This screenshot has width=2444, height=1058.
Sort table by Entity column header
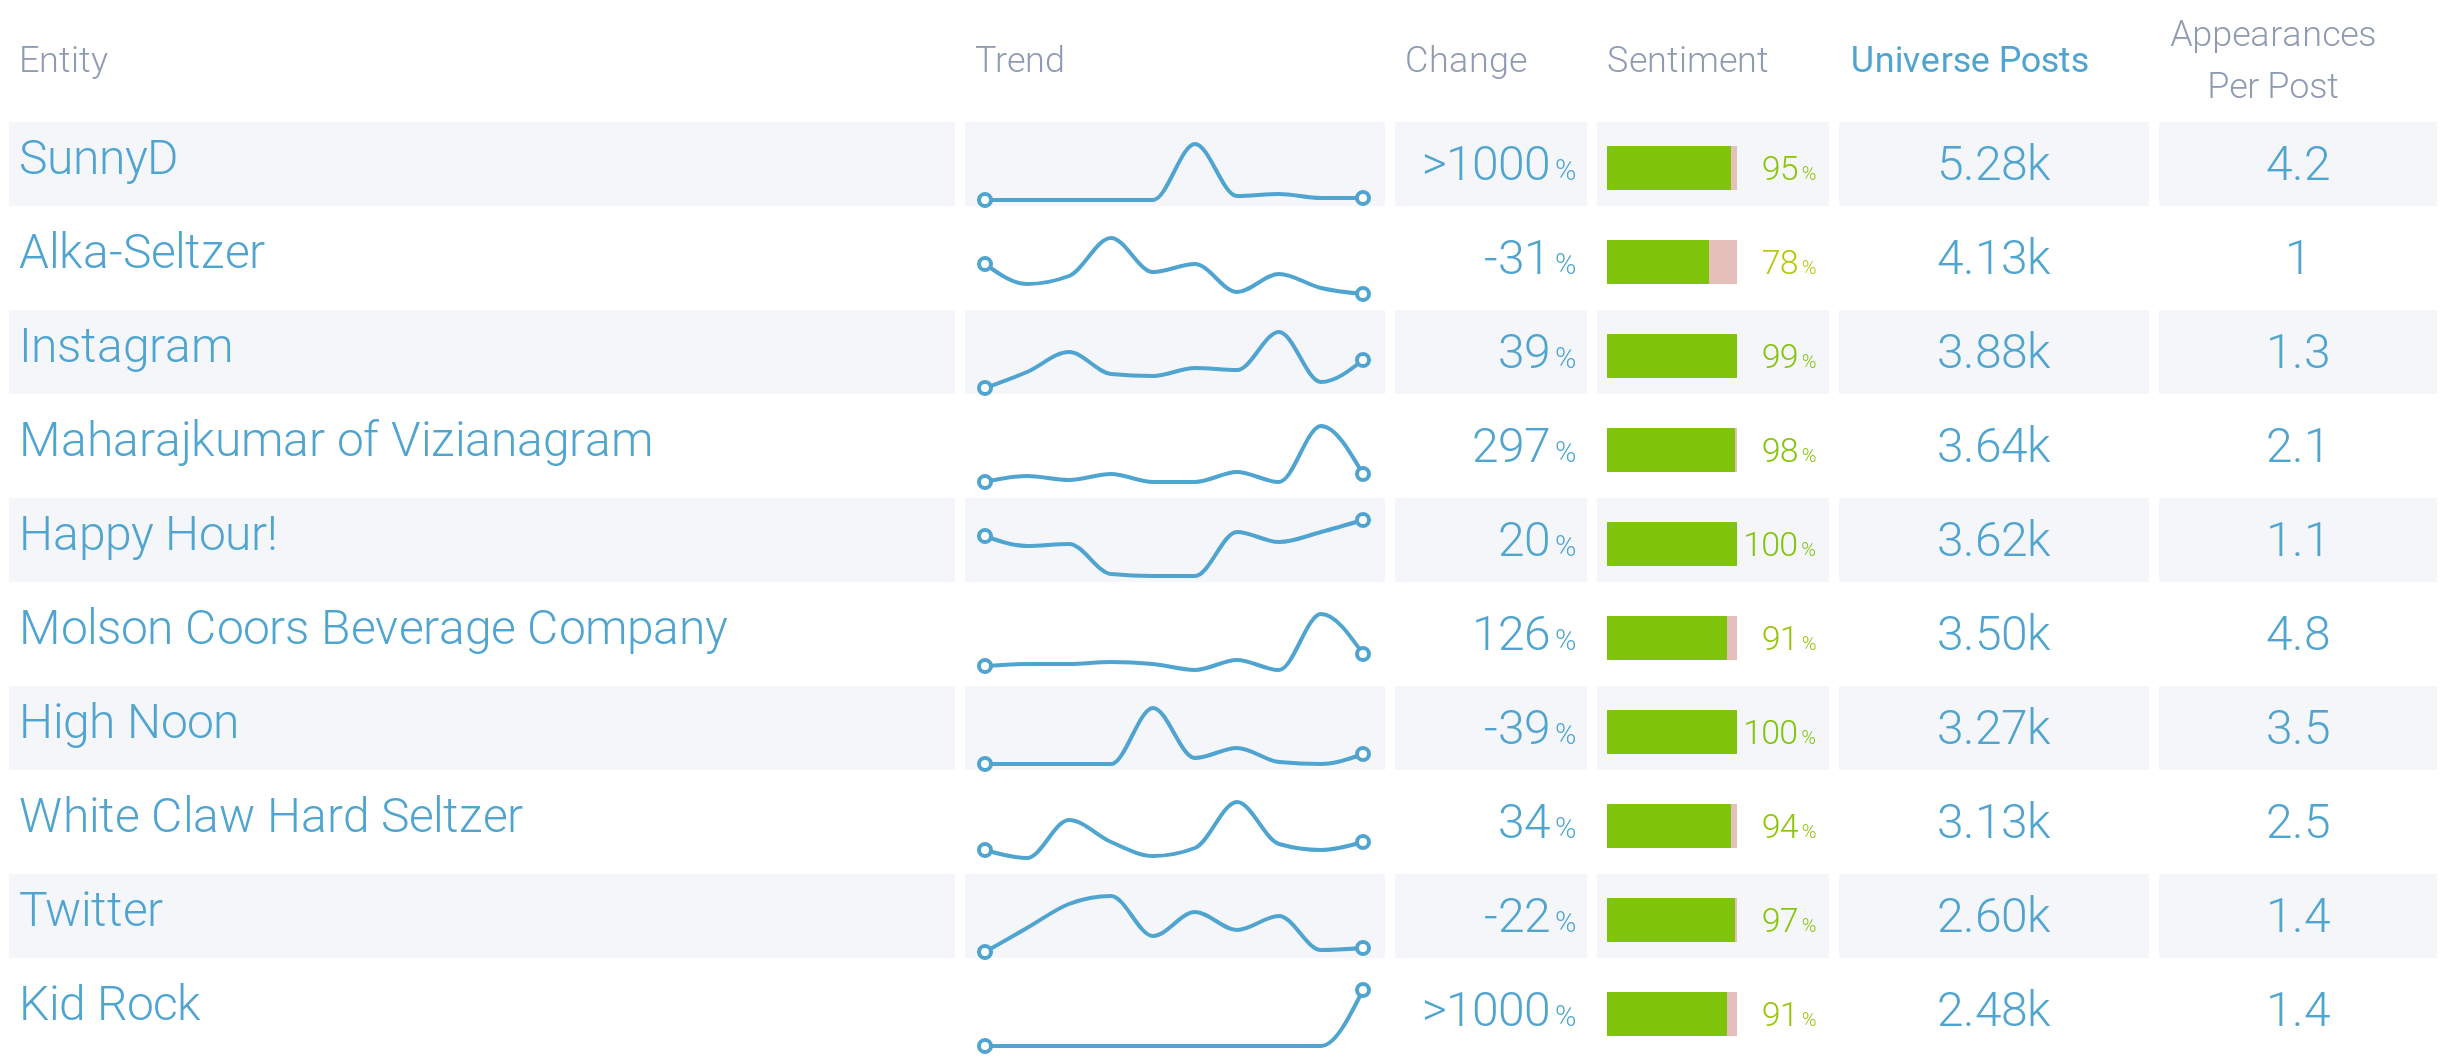coord(64,60)
